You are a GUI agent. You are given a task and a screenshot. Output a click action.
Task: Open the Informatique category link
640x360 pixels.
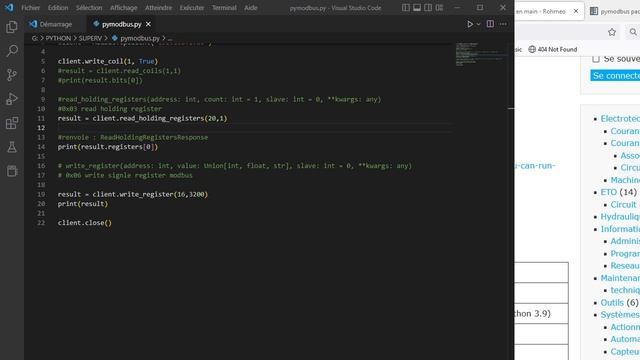click(620, 229)
